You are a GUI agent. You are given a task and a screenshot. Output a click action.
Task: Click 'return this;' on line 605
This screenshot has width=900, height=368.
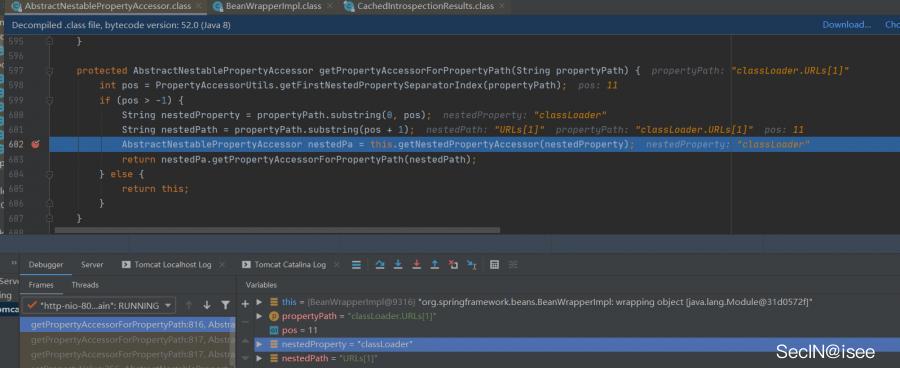[155, 189]
